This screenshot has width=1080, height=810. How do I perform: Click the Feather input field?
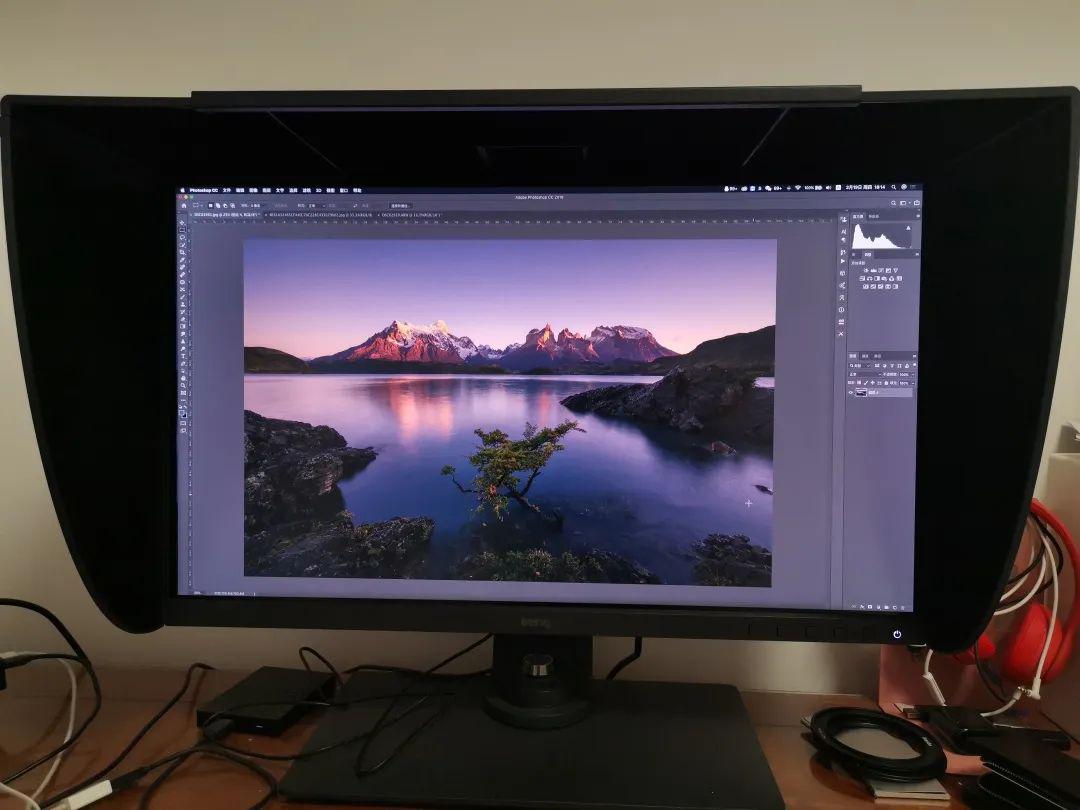[x=256, y=206]
